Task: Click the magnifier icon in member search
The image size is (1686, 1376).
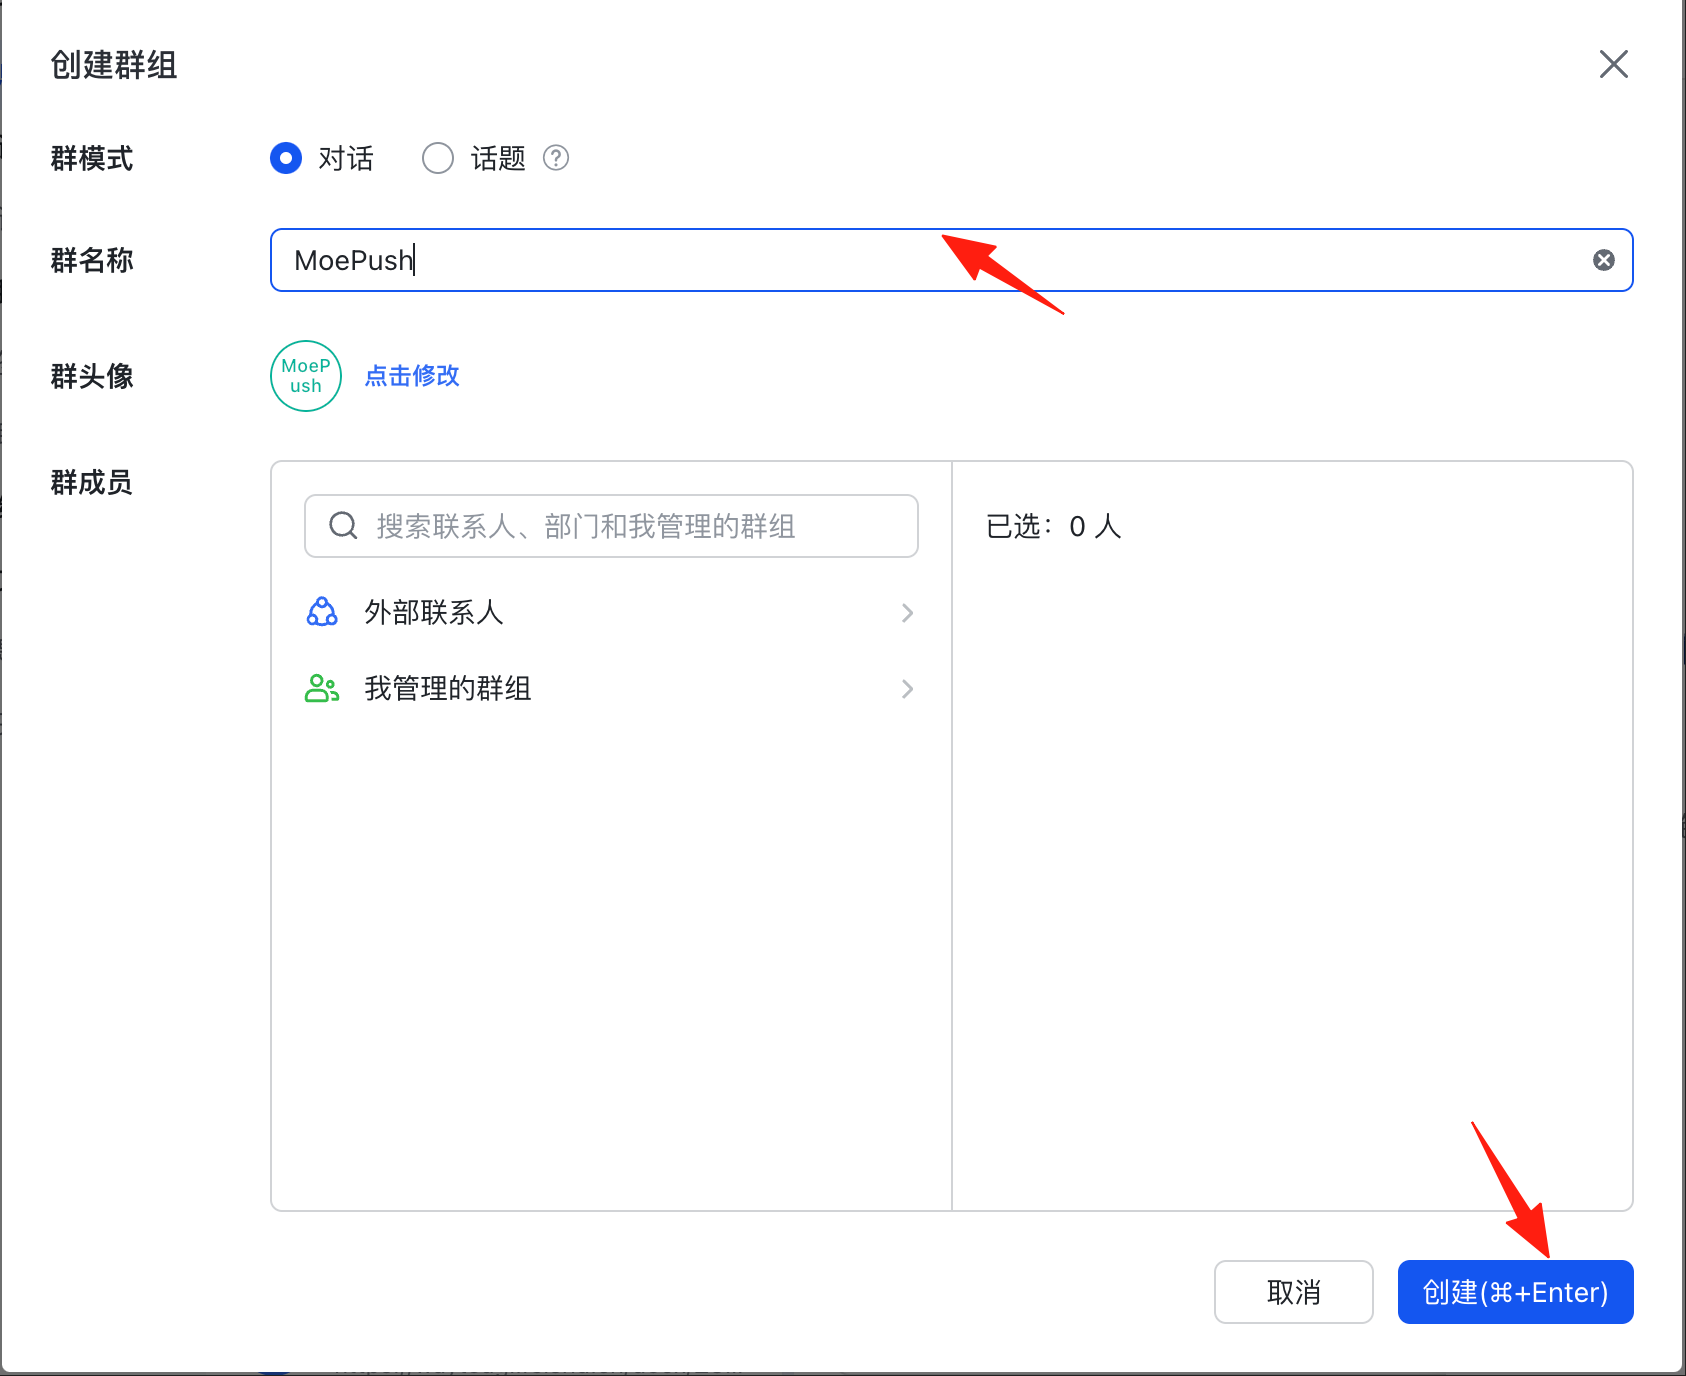Action: tap(343, 525)
